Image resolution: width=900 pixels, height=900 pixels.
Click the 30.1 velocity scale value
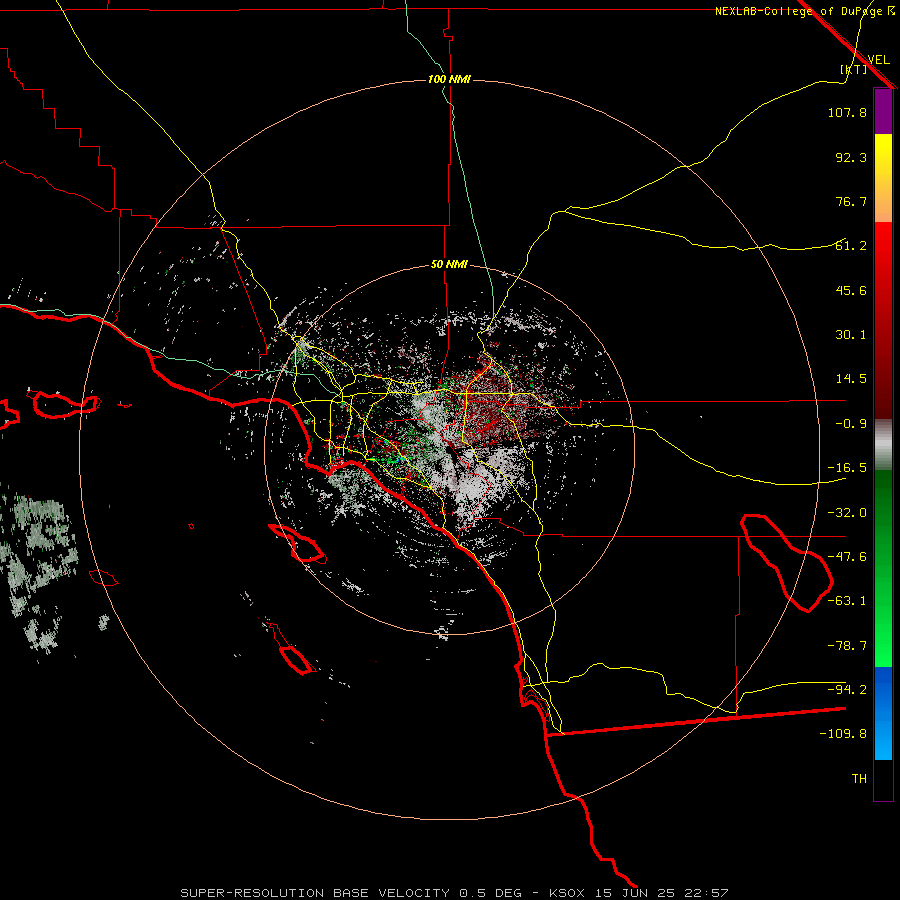pyautogui.click(x=851, y=335)
